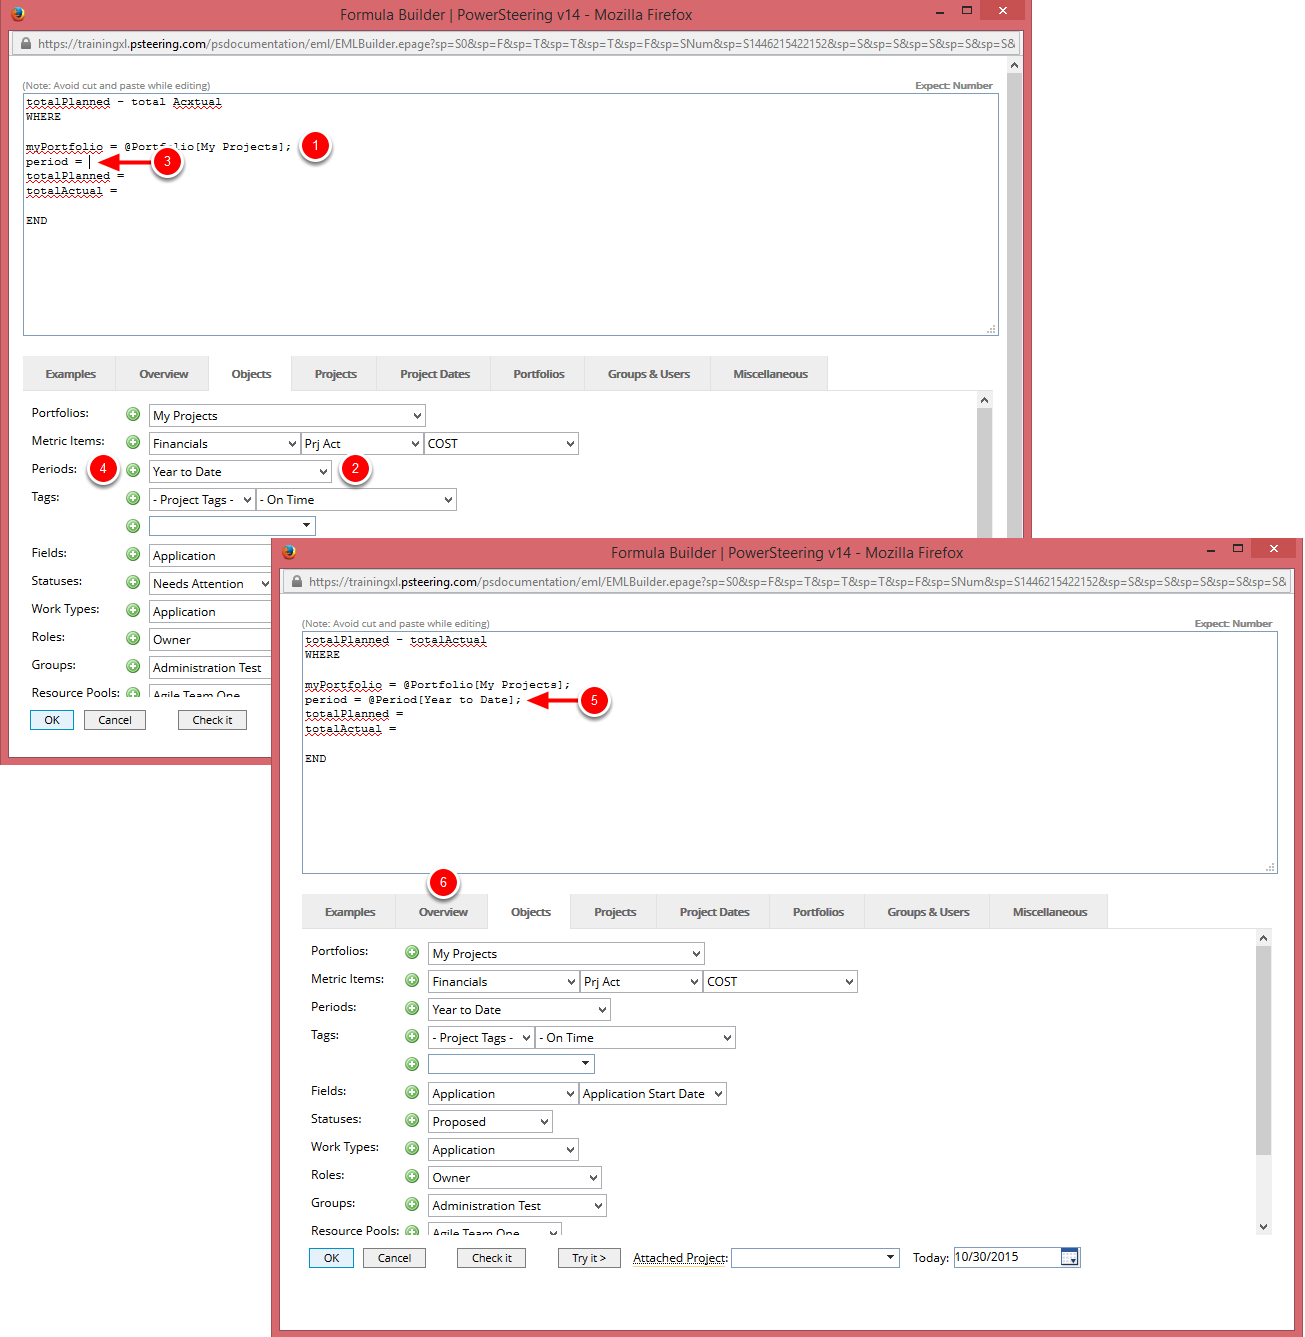Click Periods green plus icon in back window
This screenshot has height=1337, width=1305.
[x=133, y=470]
